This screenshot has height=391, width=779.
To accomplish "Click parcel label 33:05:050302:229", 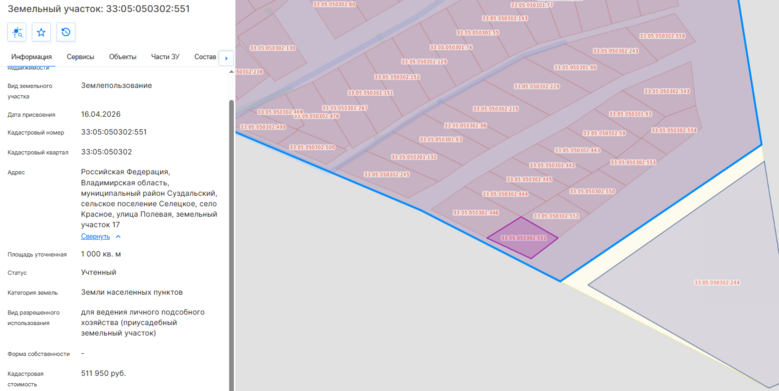I will [x=537, y=86].
